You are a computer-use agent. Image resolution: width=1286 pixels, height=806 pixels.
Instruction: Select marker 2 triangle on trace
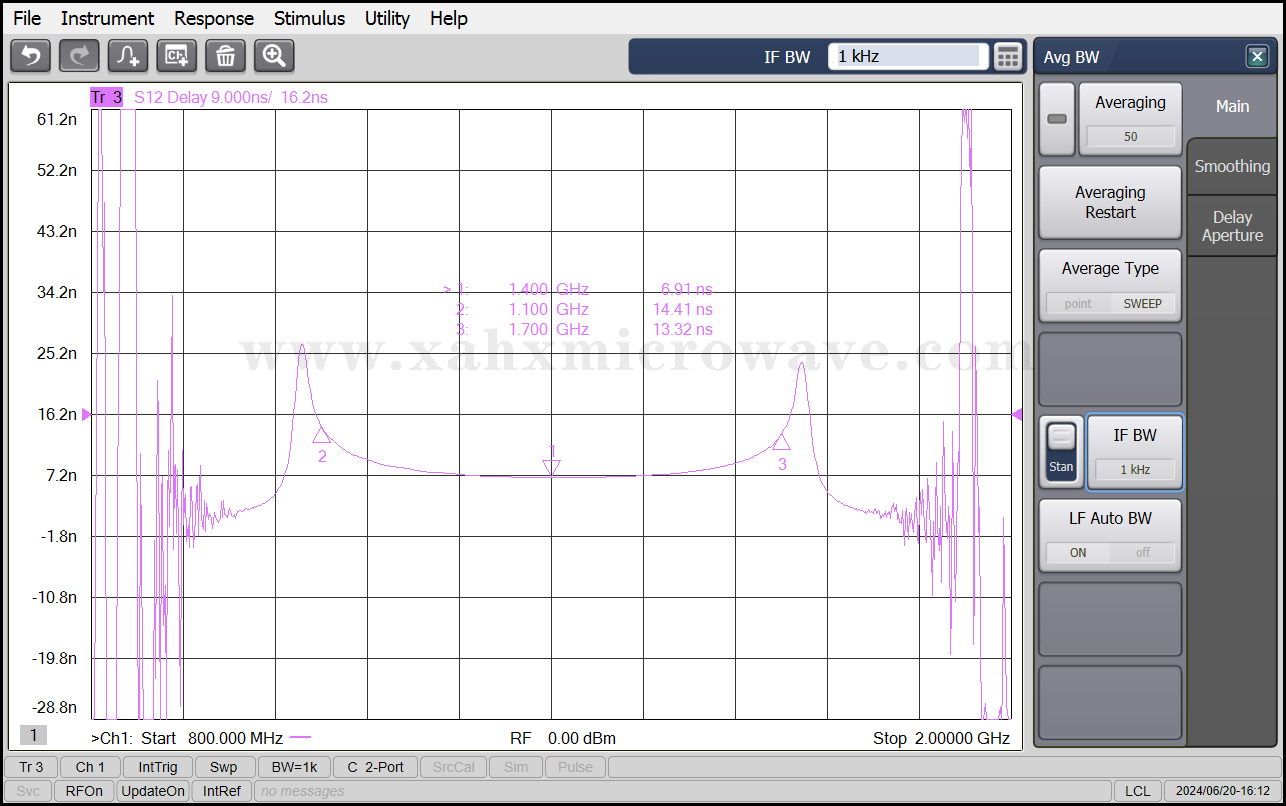point(321,434)
